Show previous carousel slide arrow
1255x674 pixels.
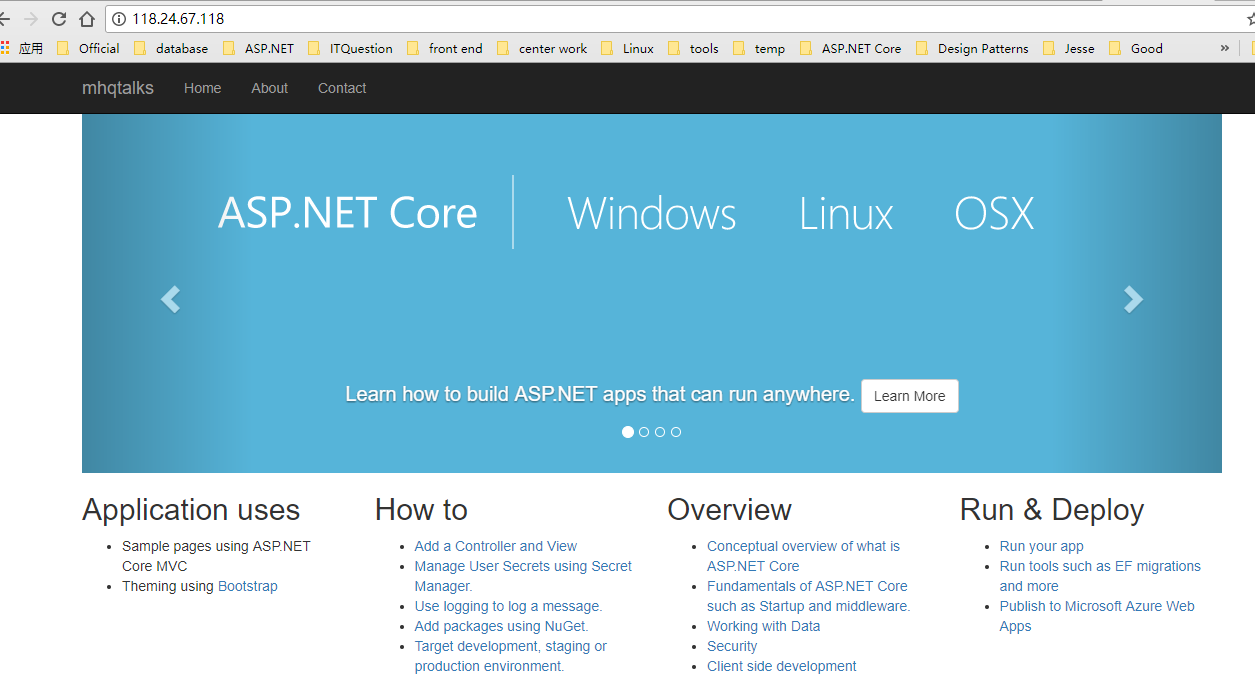click(x=170, y=299)
